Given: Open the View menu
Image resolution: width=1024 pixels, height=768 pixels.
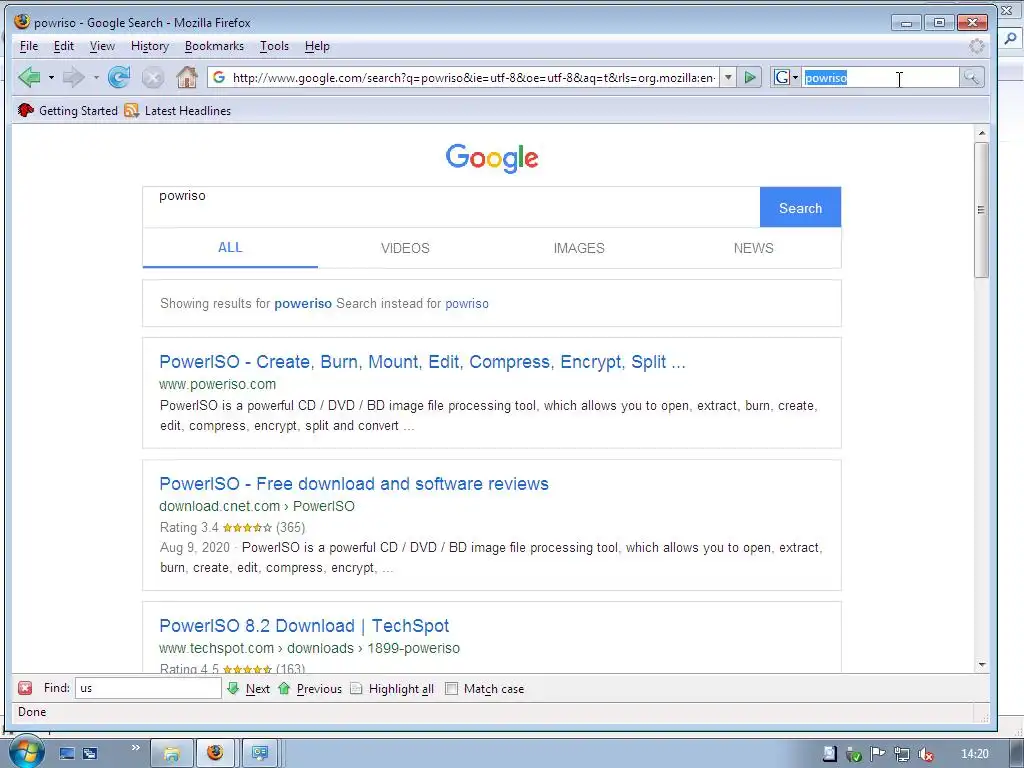Looking at the screenshot, I should pos(102,46).
